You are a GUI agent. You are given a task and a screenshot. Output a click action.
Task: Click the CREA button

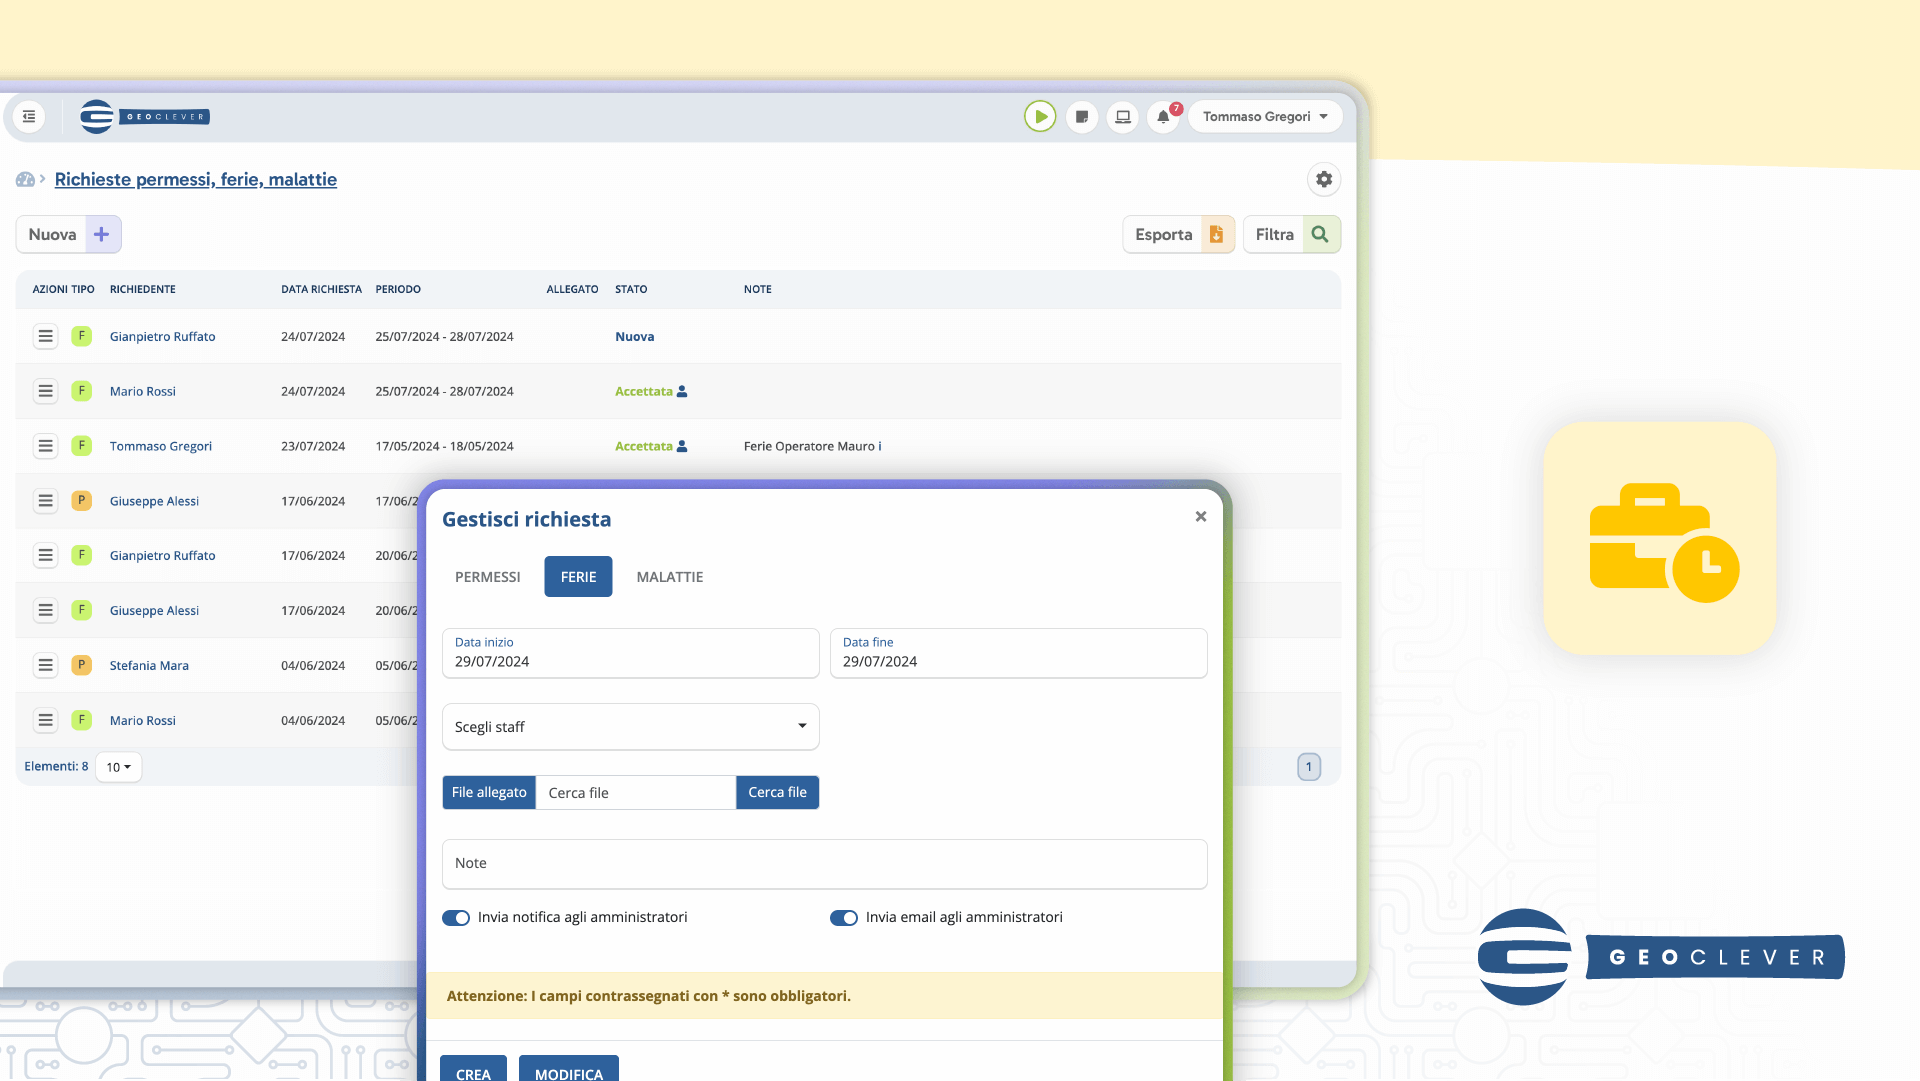click(473, 1070)
